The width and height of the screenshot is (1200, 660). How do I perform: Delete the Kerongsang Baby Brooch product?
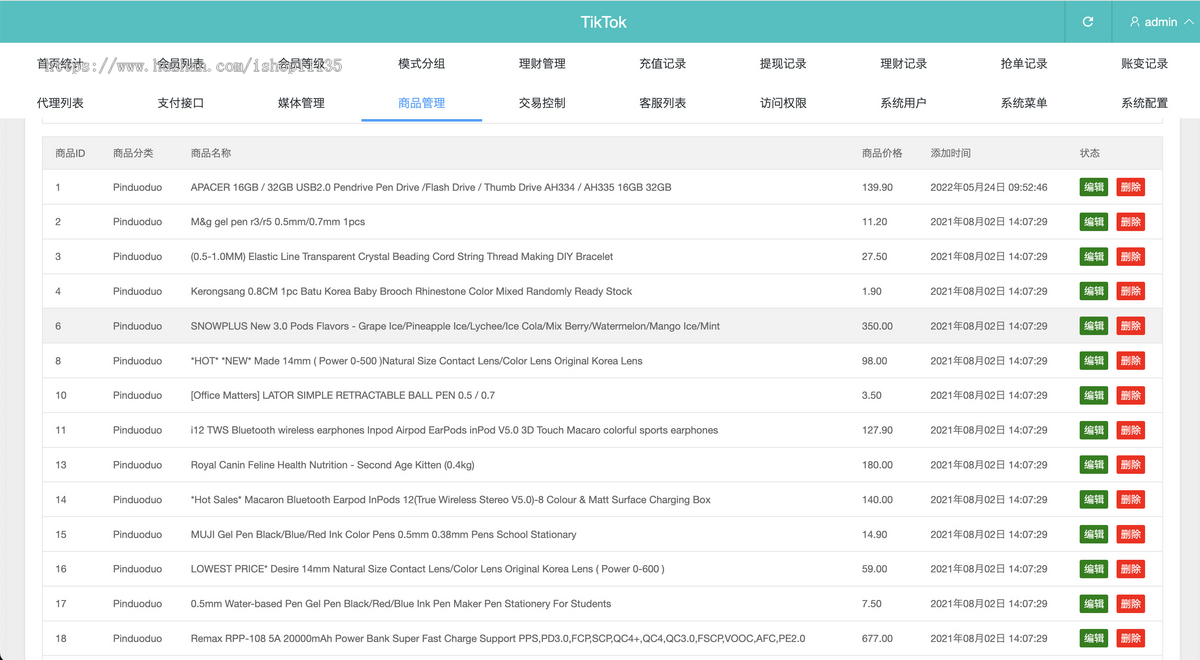tap(1131, 291)
